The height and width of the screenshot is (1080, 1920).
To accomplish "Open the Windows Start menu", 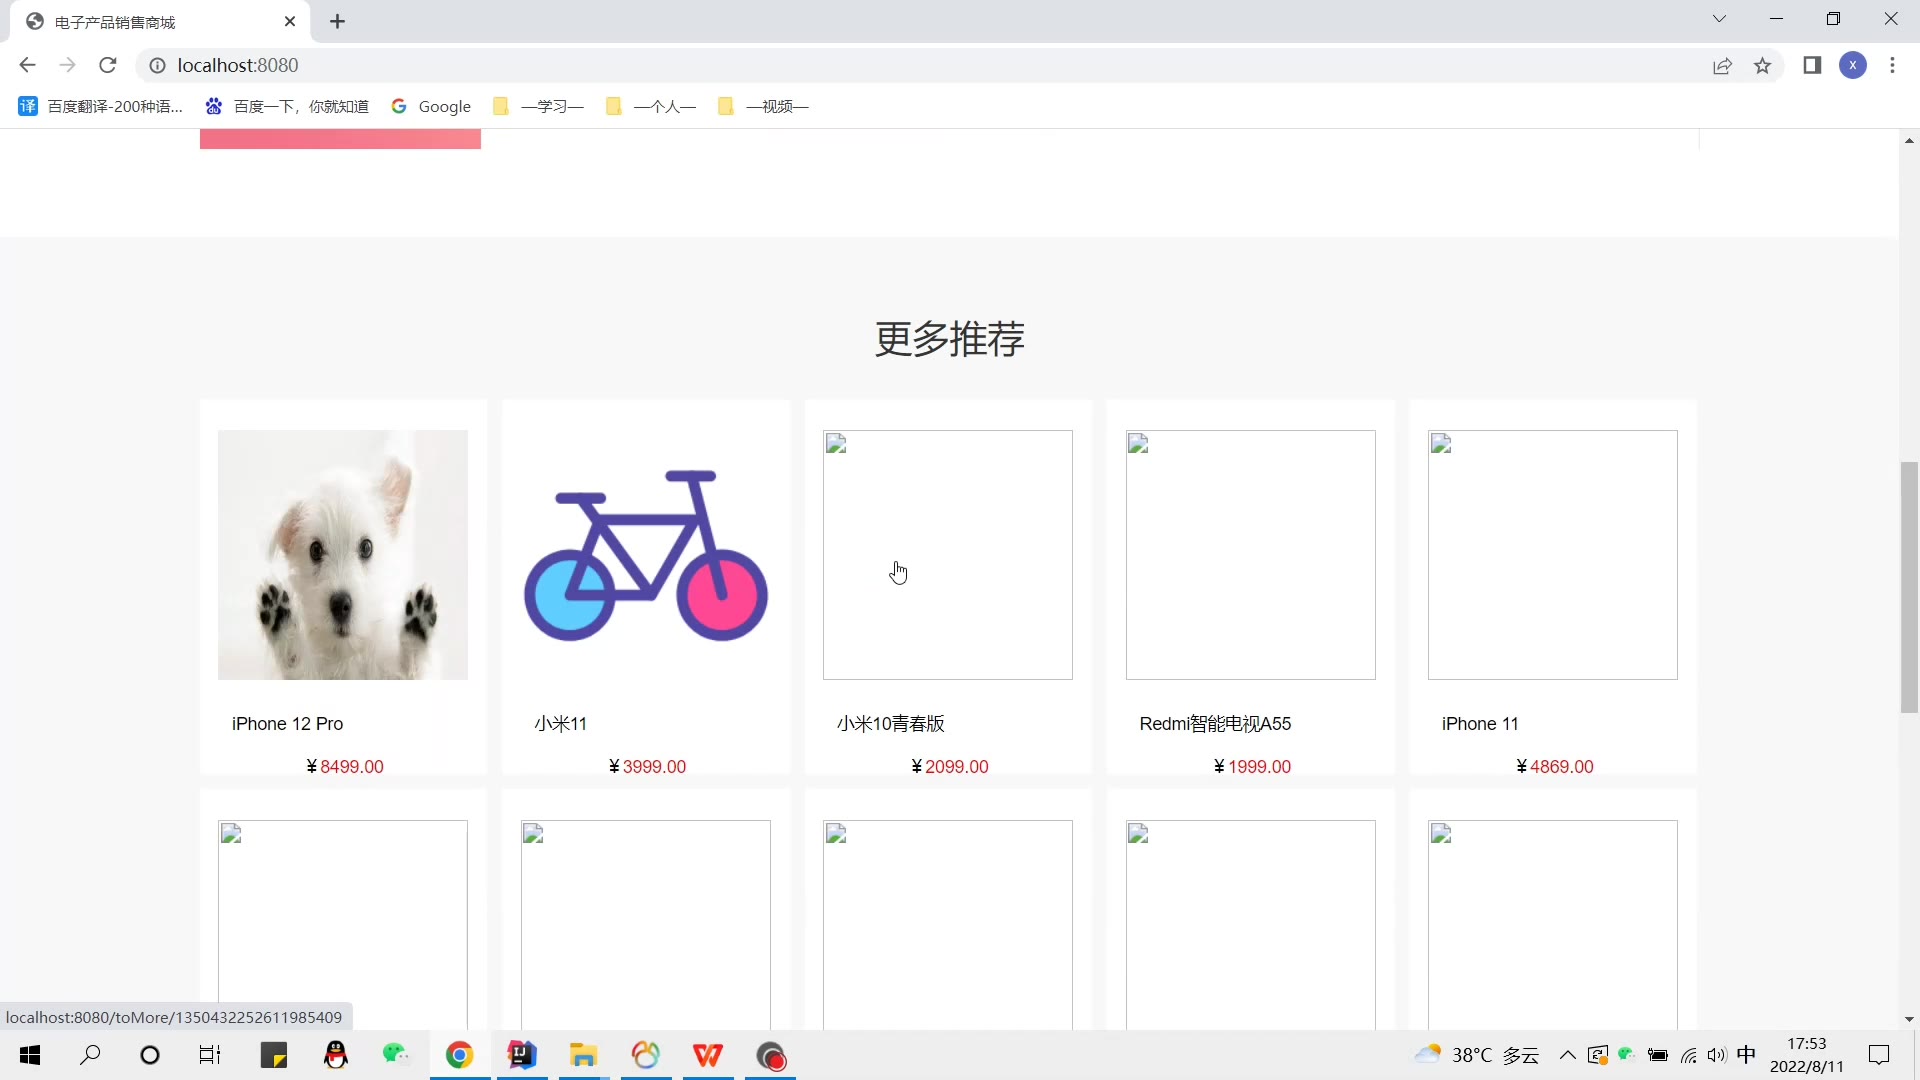I will pyautogui.click(x=30, y=1055).
